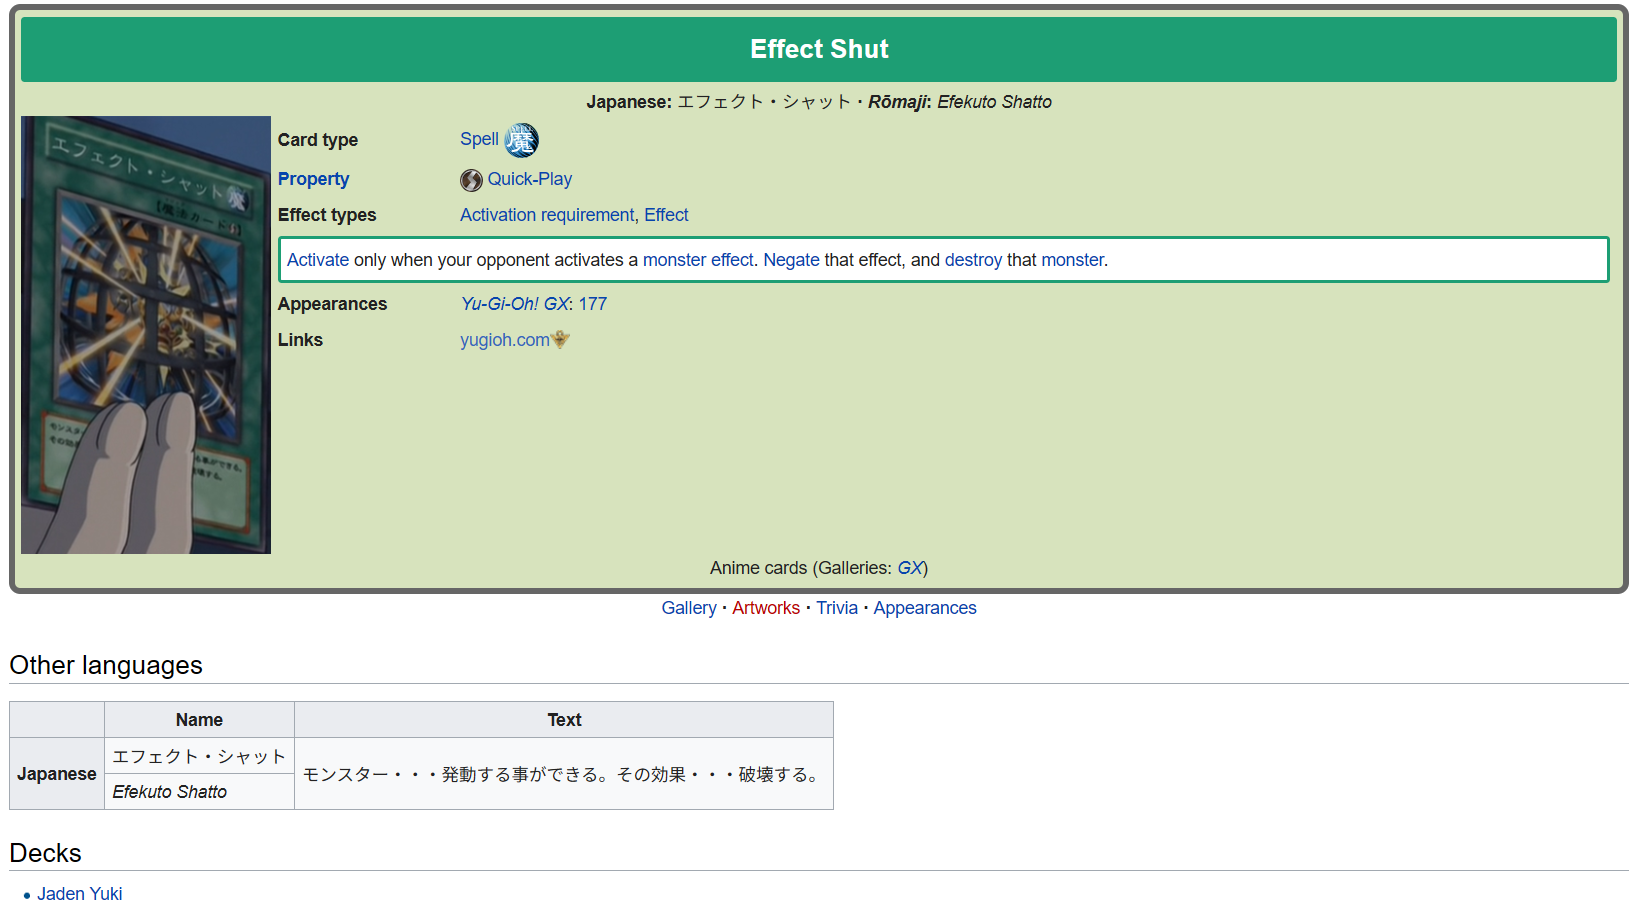This screenshot has height=912, width=1642.
Task: Open the Quick-Play link
Action: (x=530, y=179)
